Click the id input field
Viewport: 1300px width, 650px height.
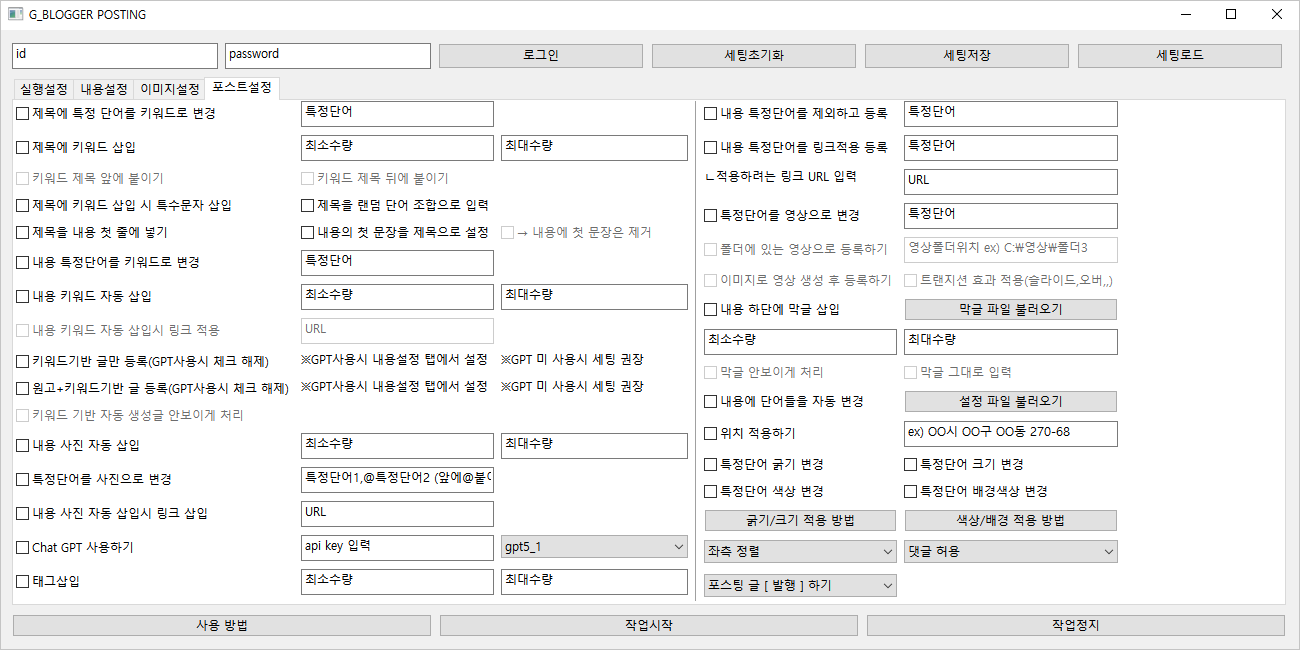[x=114, y=56]
